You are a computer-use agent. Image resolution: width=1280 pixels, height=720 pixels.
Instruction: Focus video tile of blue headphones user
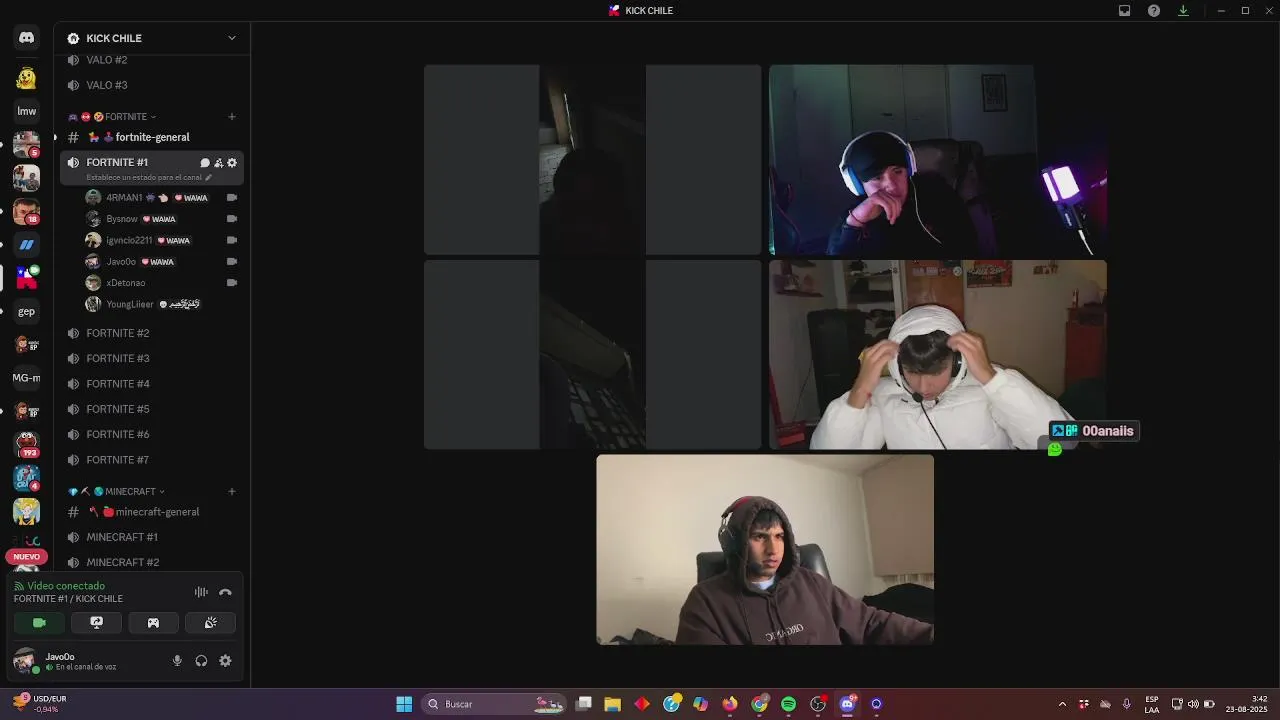[938, 160]
